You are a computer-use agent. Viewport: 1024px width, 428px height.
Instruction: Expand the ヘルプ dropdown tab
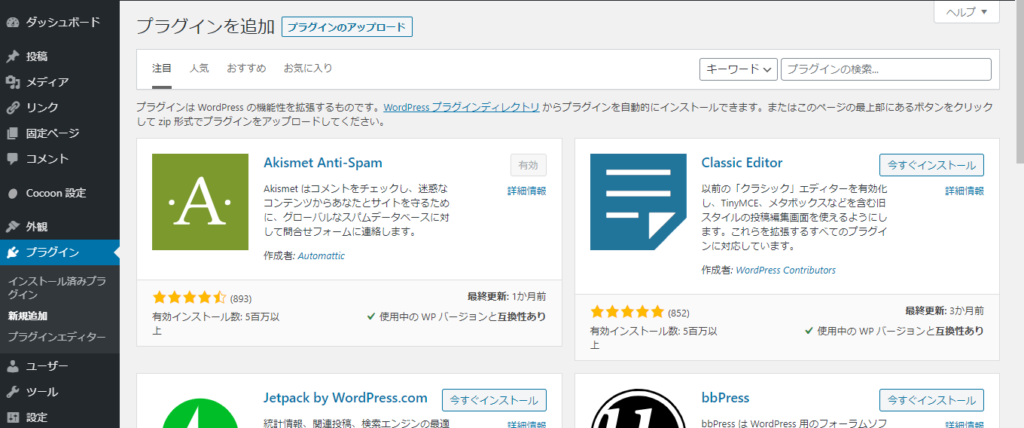pos(967,12)
